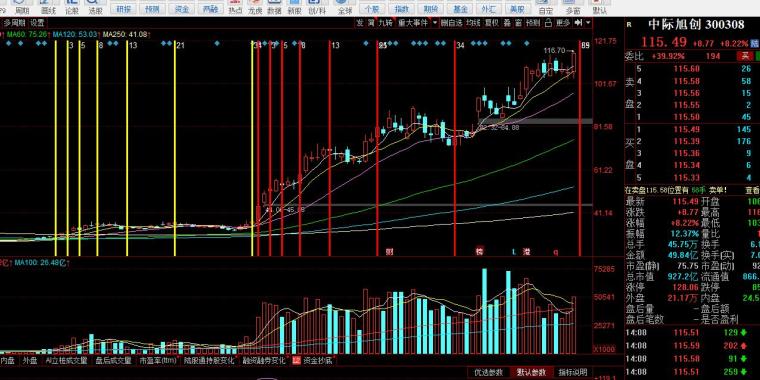Open the 更多 more options menu
760x380 pixels.
pyautogui.click(x=563, y=22)
